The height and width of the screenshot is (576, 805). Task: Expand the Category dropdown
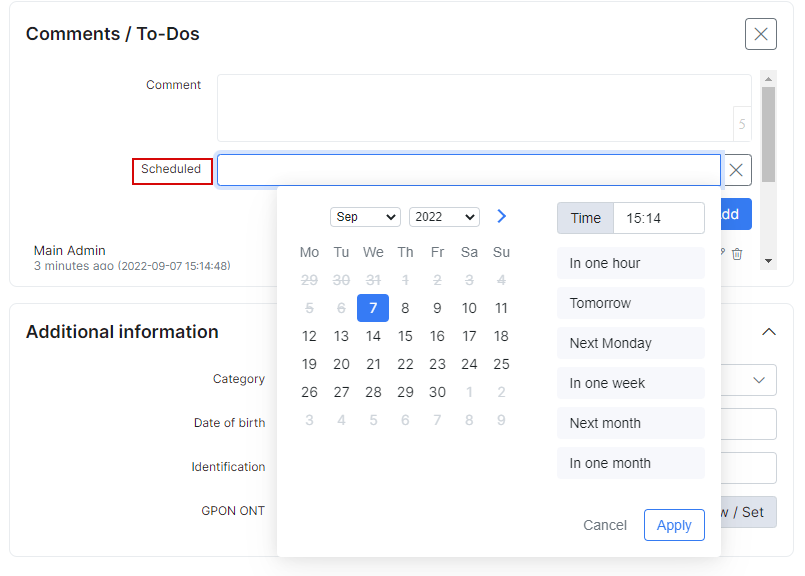click(x=757, y=380)
